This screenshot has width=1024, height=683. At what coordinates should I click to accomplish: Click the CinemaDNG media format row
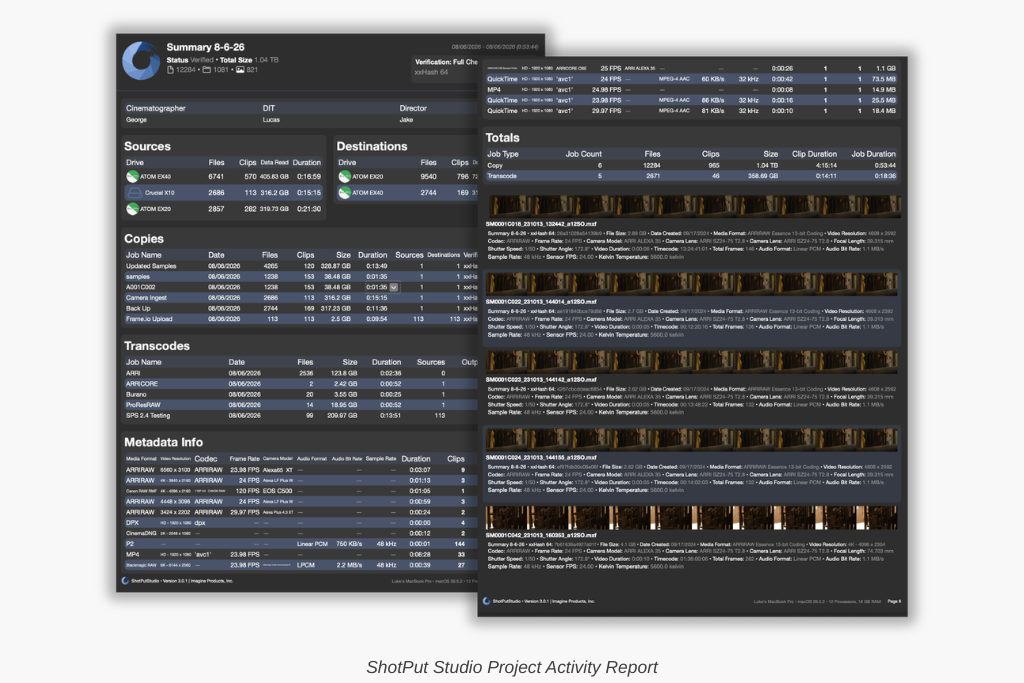[x=300, y=533]
